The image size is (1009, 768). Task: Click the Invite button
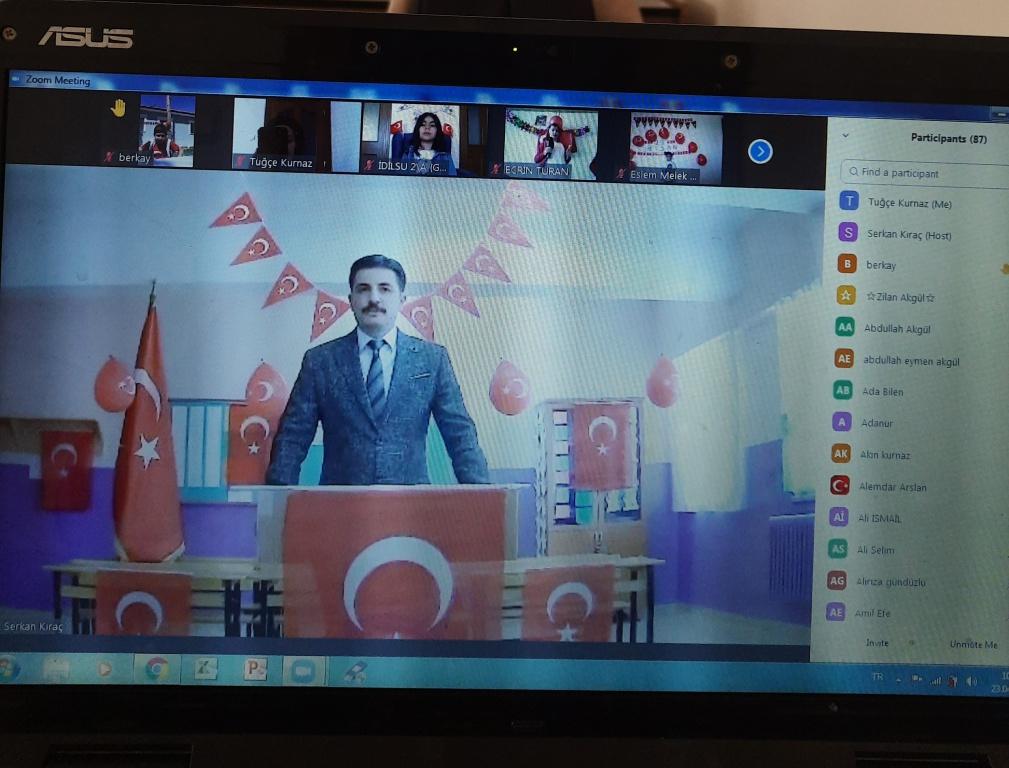coord(876,643)
